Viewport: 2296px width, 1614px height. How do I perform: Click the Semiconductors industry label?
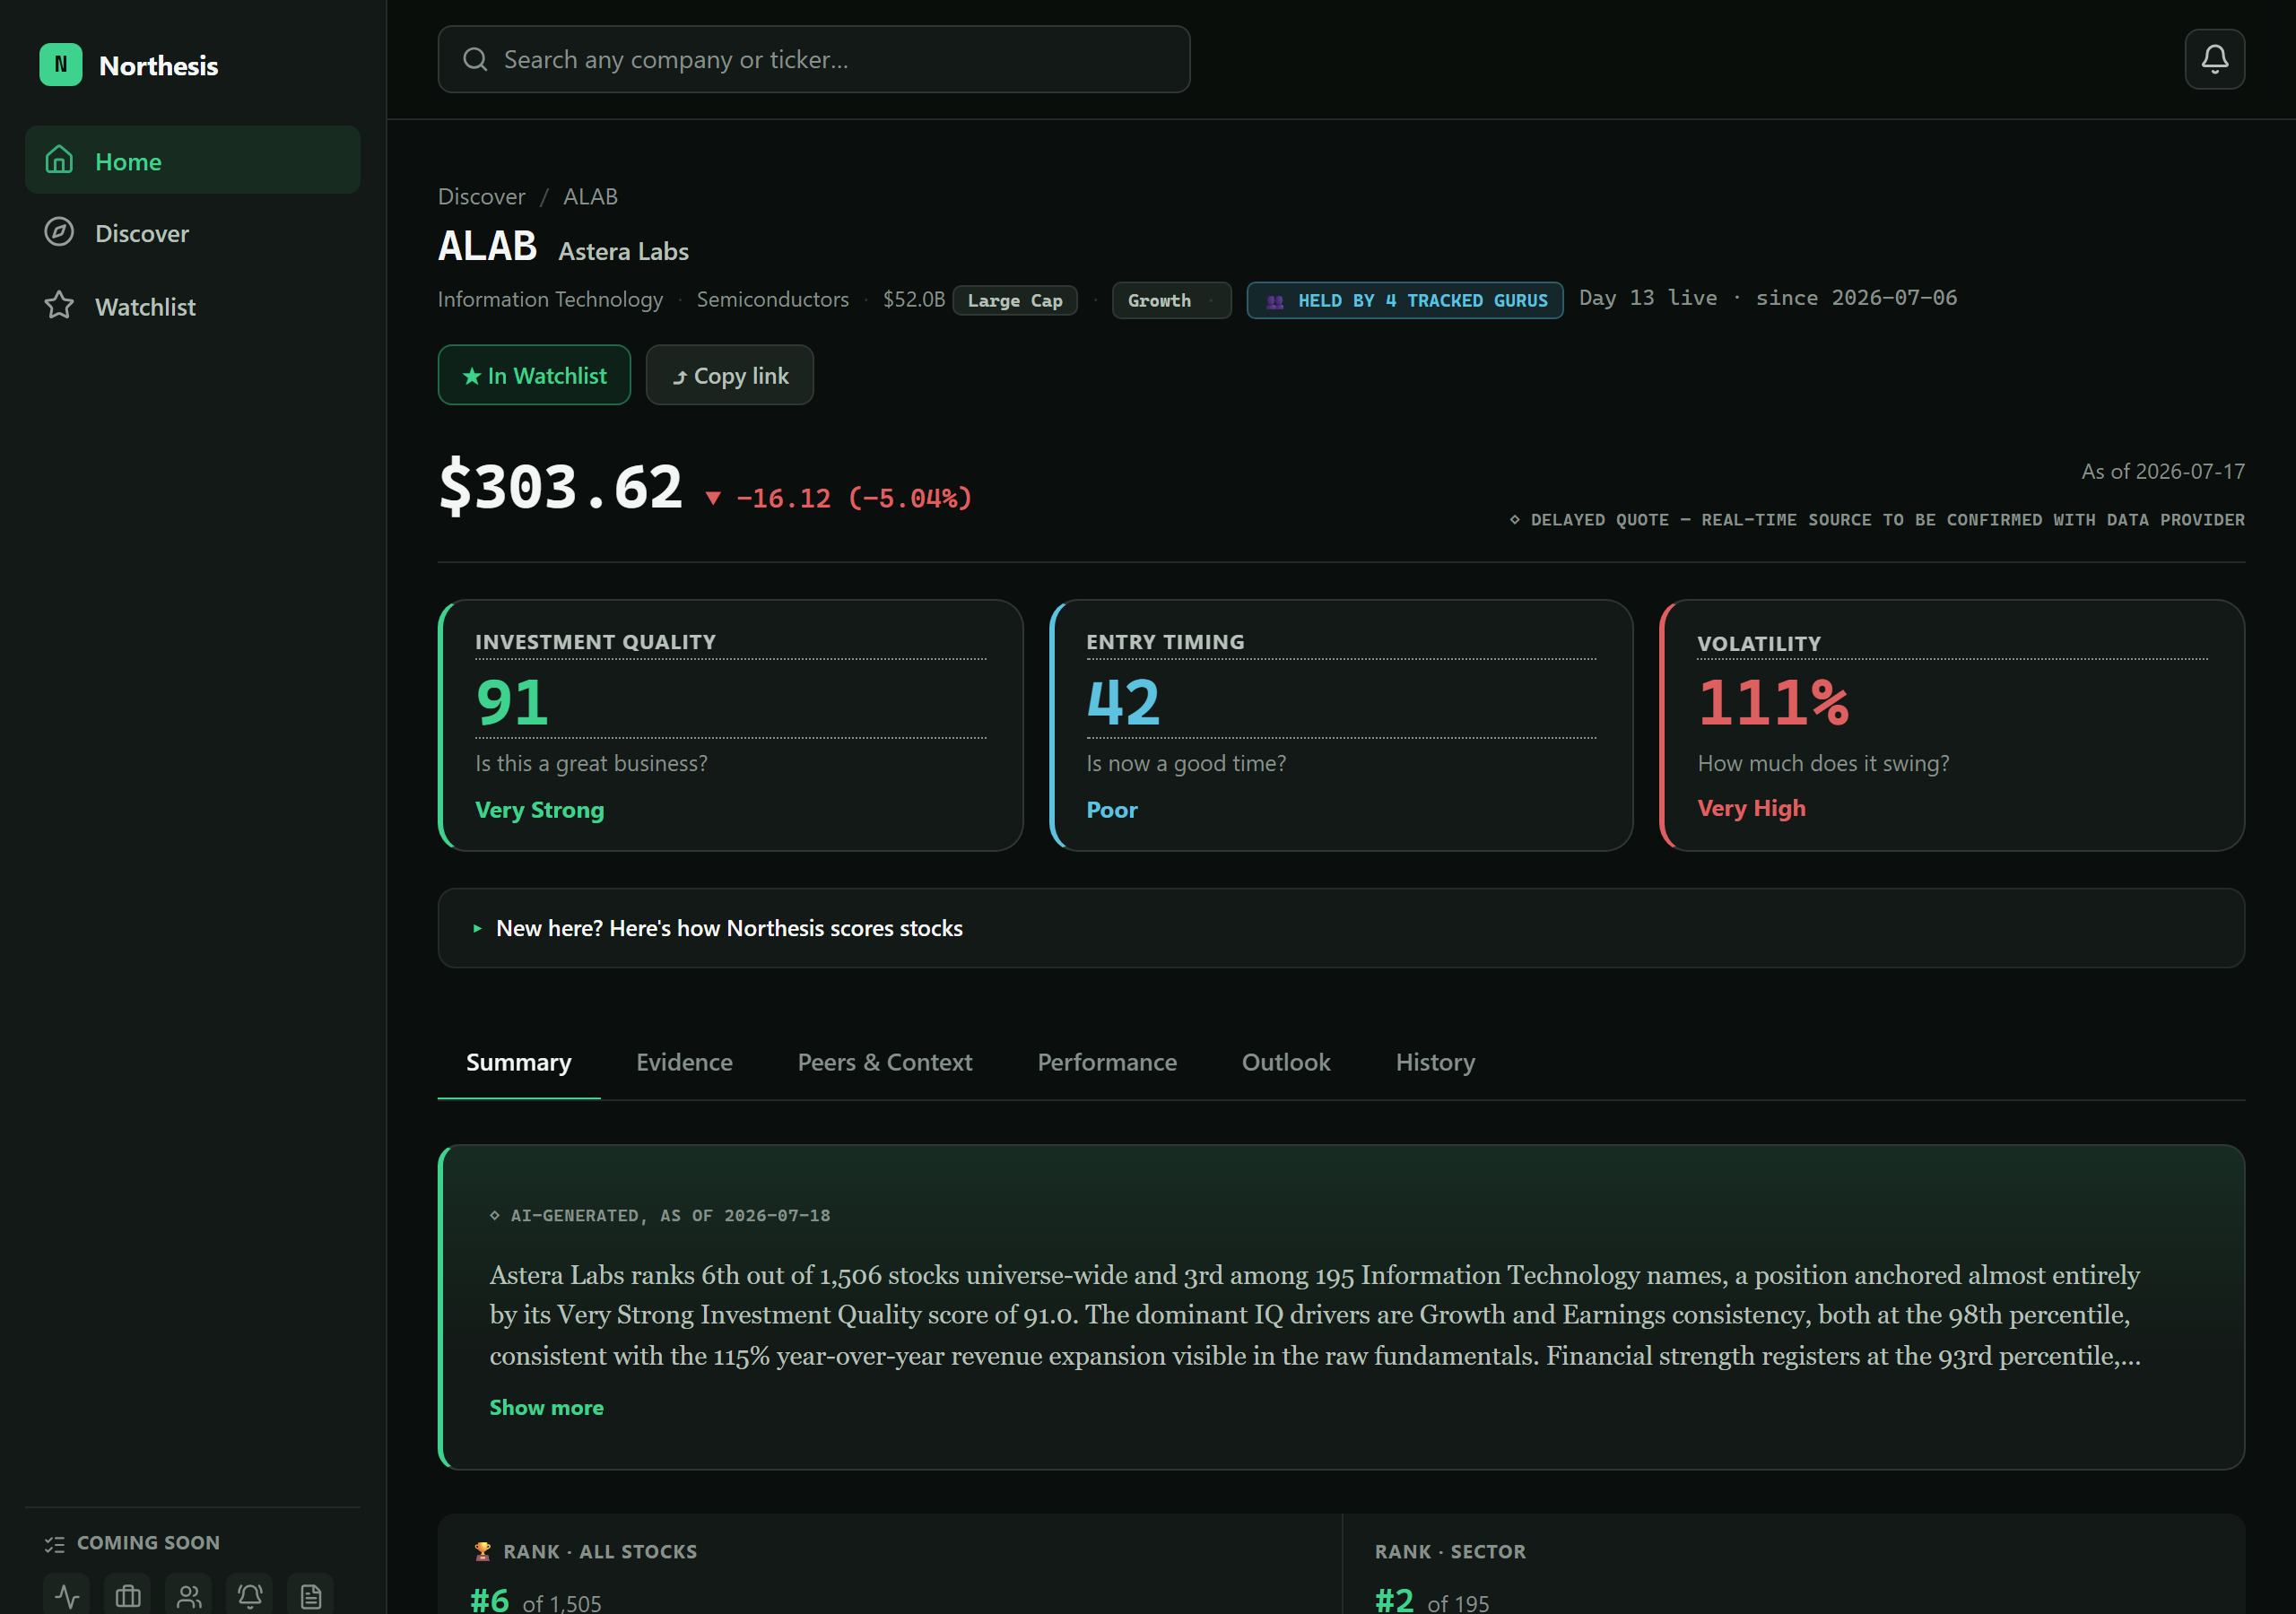pyautogui.click(x=772, y=299)
